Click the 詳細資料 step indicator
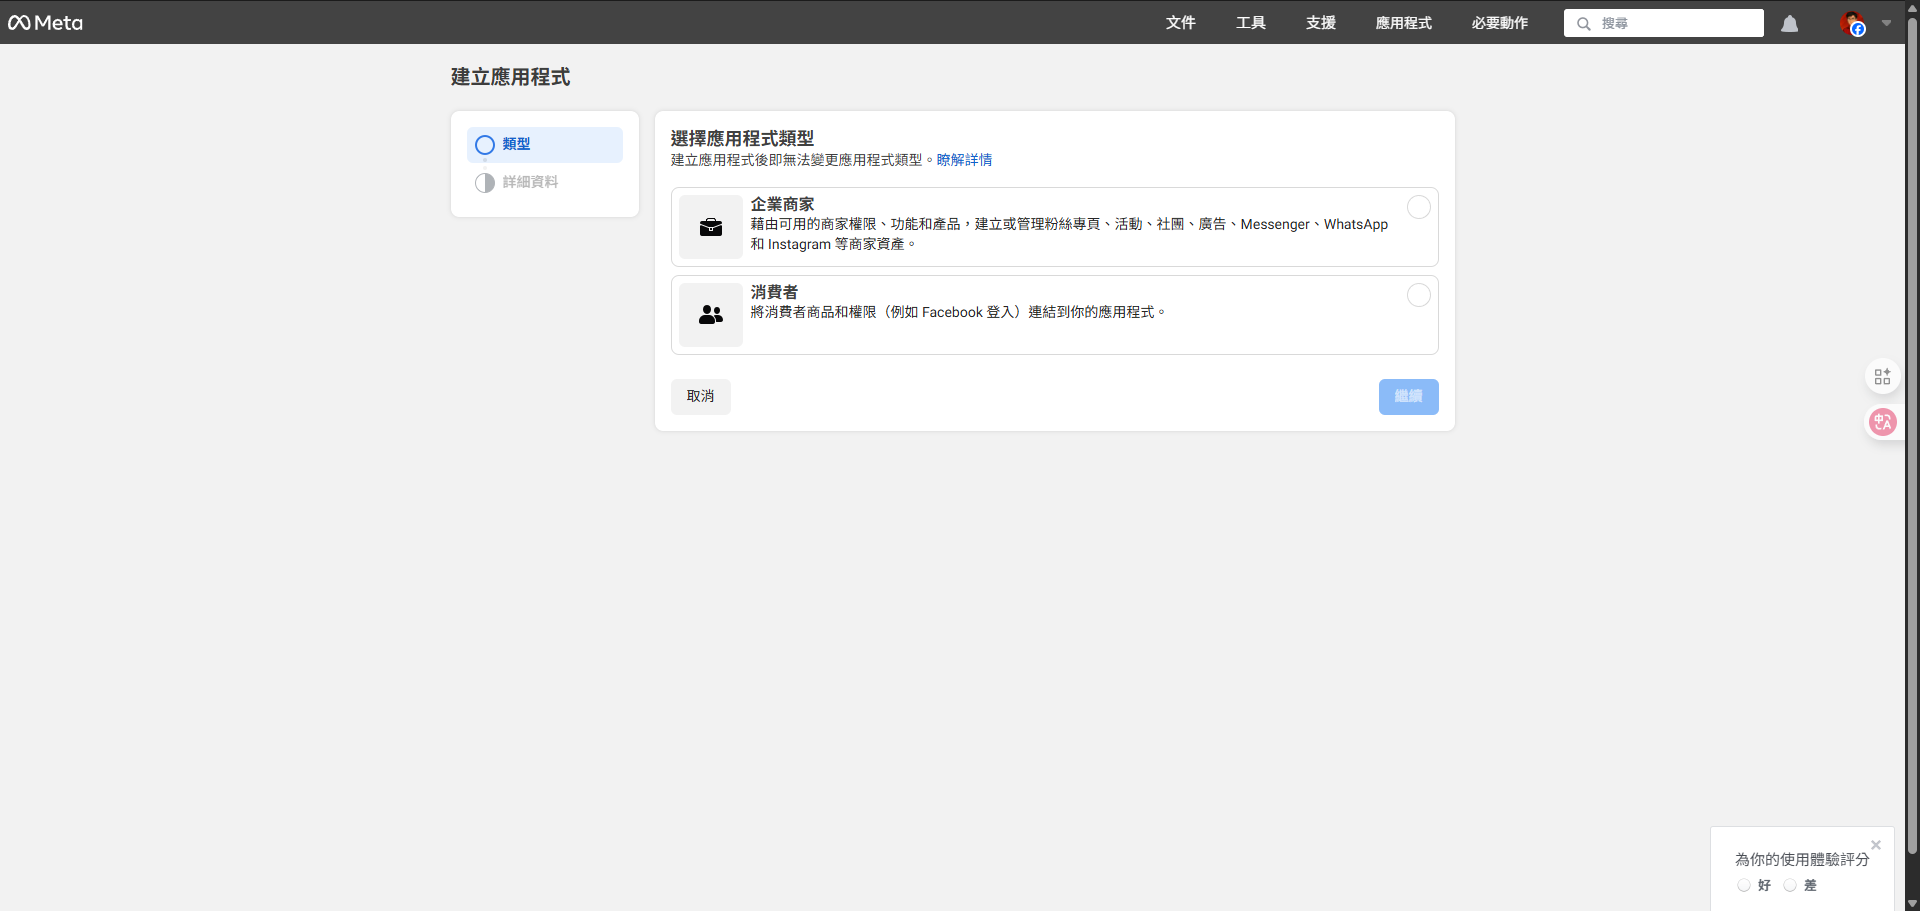 pos(485,182)
